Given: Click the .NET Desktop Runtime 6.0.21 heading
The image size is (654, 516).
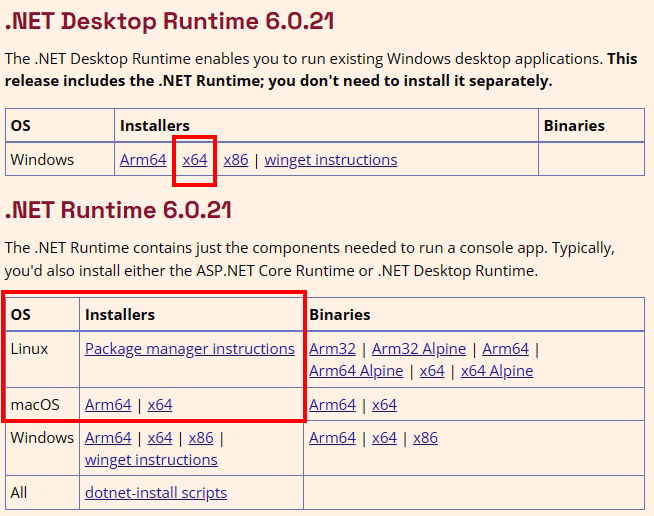Looking at the screenshot, I should (169, 22).
